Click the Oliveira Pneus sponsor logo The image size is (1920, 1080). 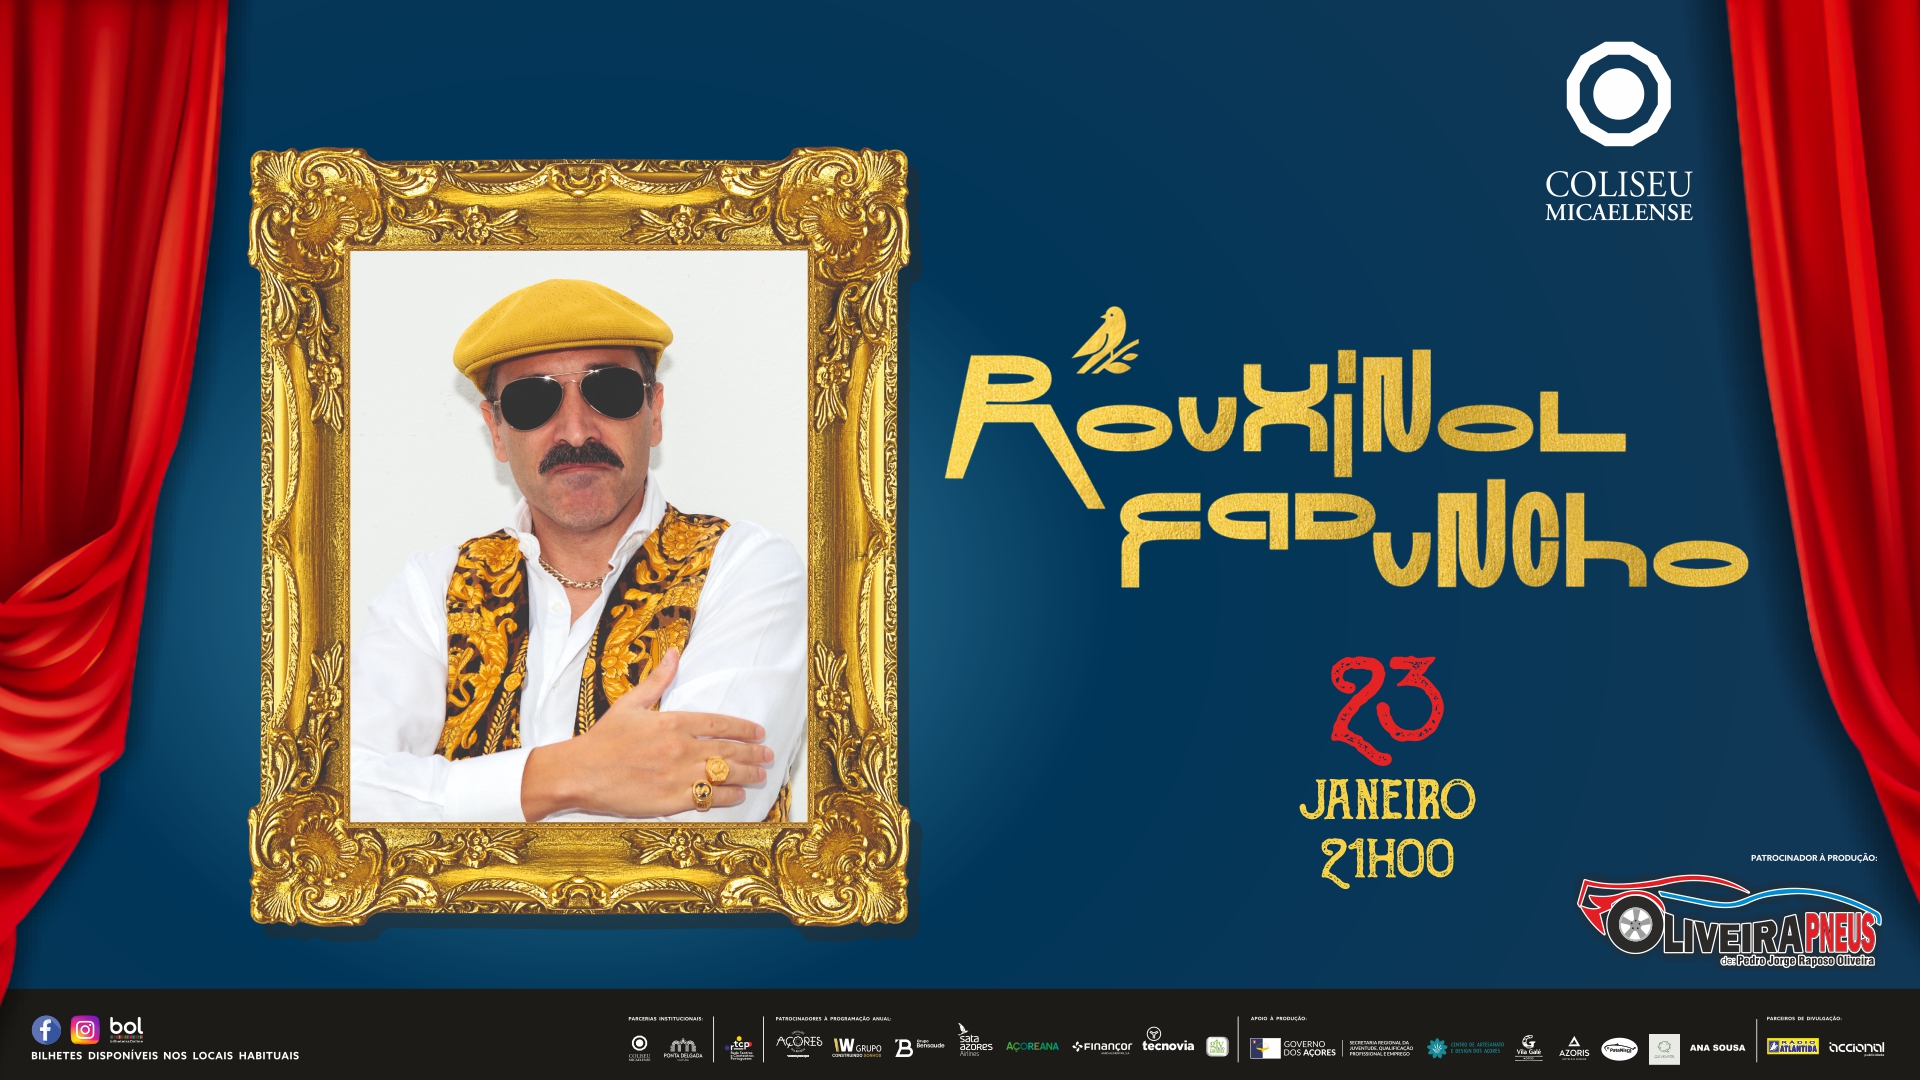tap(1730, 922)
